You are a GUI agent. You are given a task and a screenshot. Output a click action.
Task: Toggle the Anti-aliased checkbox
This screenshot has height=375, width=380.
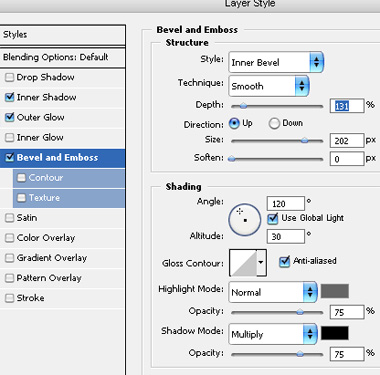coord(284,261)
